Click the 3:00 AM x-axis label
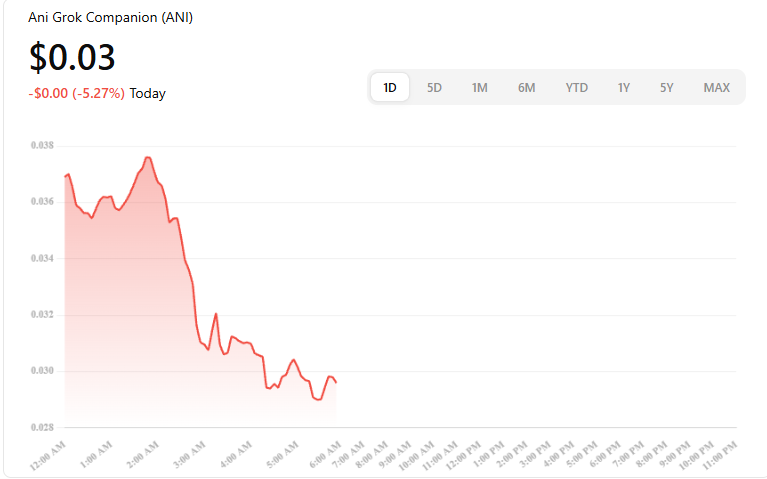 [x=189, y=455]
